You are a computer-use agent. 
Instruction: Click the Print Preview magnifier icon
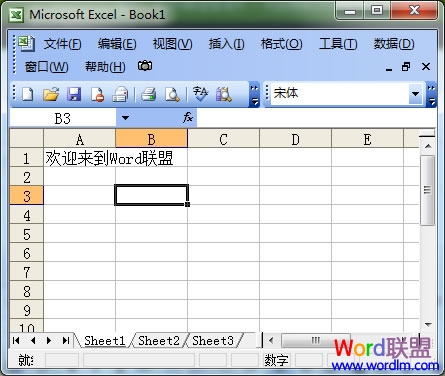pyautogui.click(x=172, y=94)
